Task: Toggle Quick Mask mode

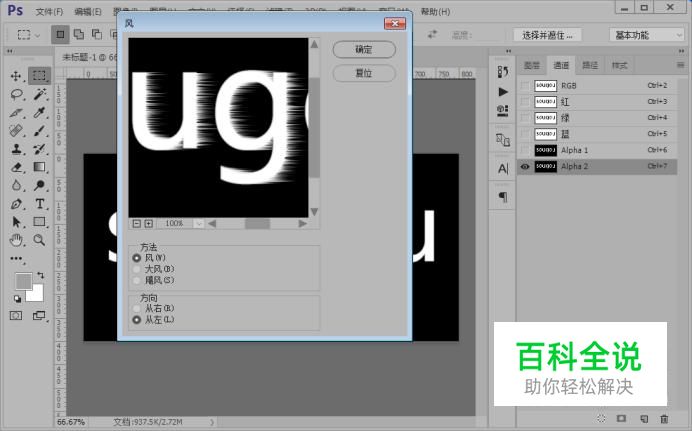Action: tap(16, 315)
